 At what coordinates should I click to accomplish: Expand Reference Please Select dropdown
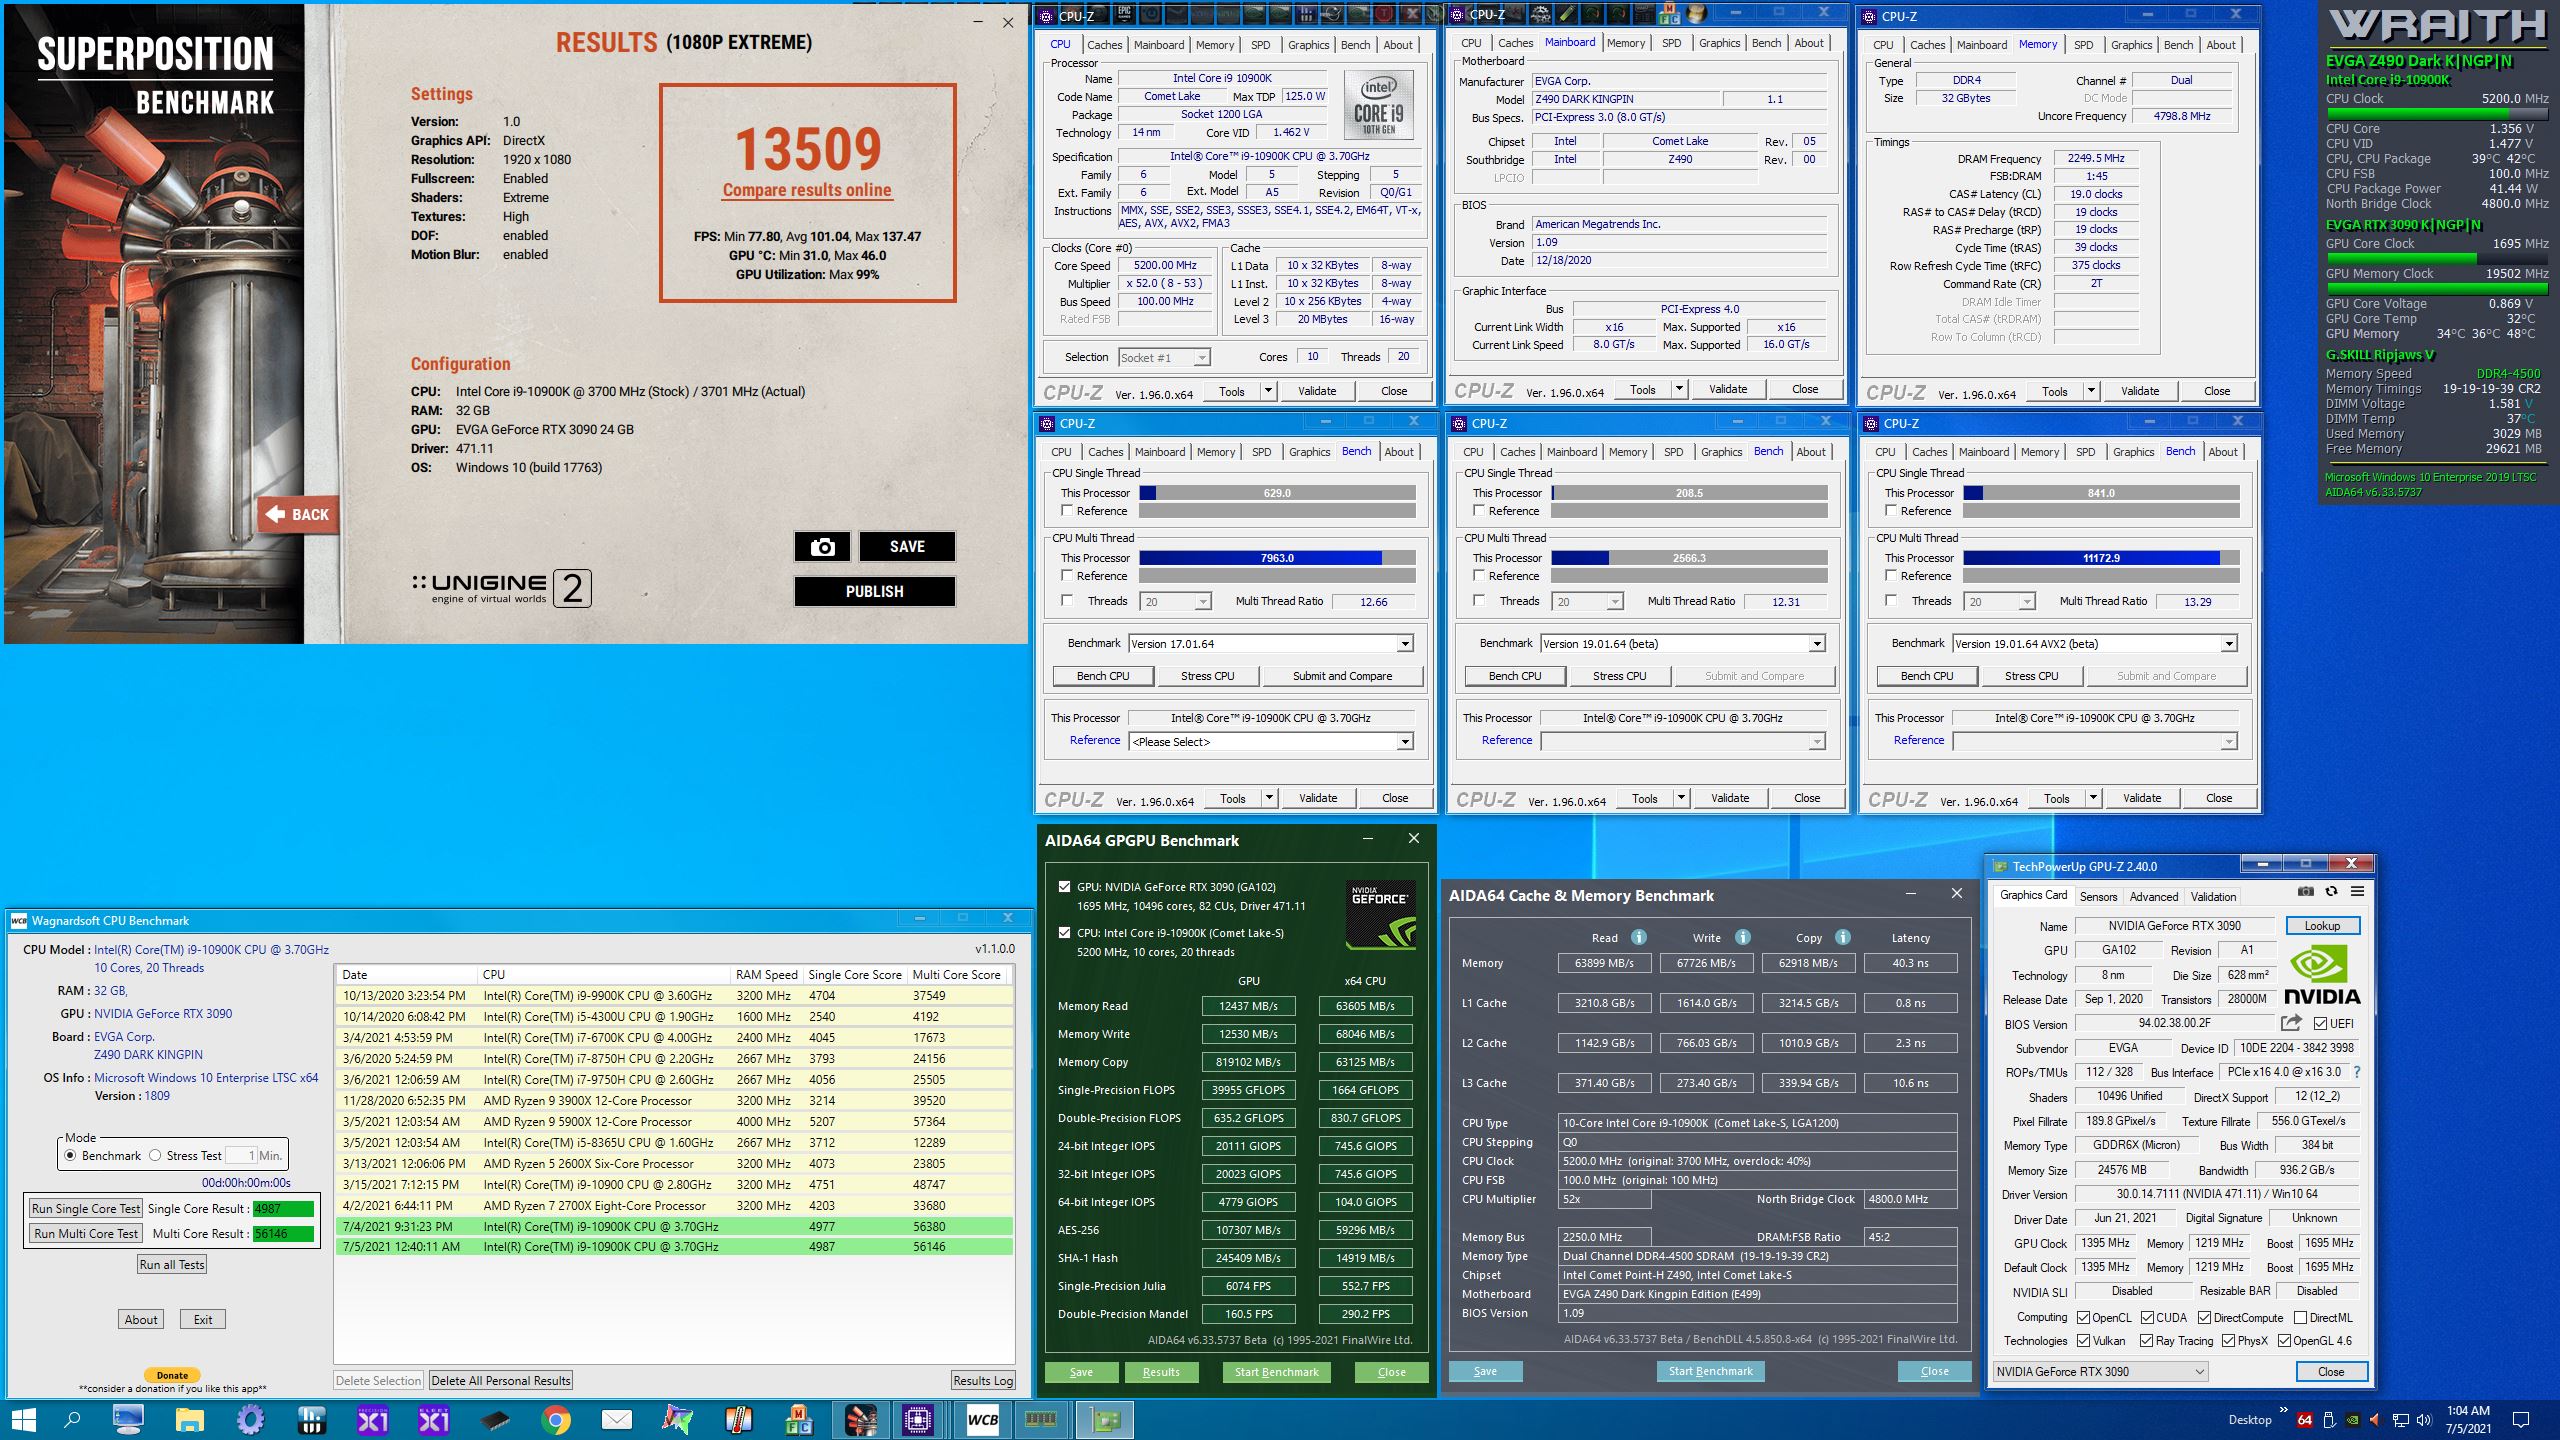tap(1405, 742)
